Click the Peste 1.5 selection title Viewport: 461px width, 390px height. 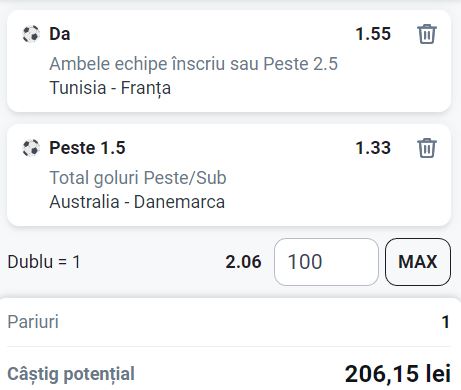coord(87,148)
